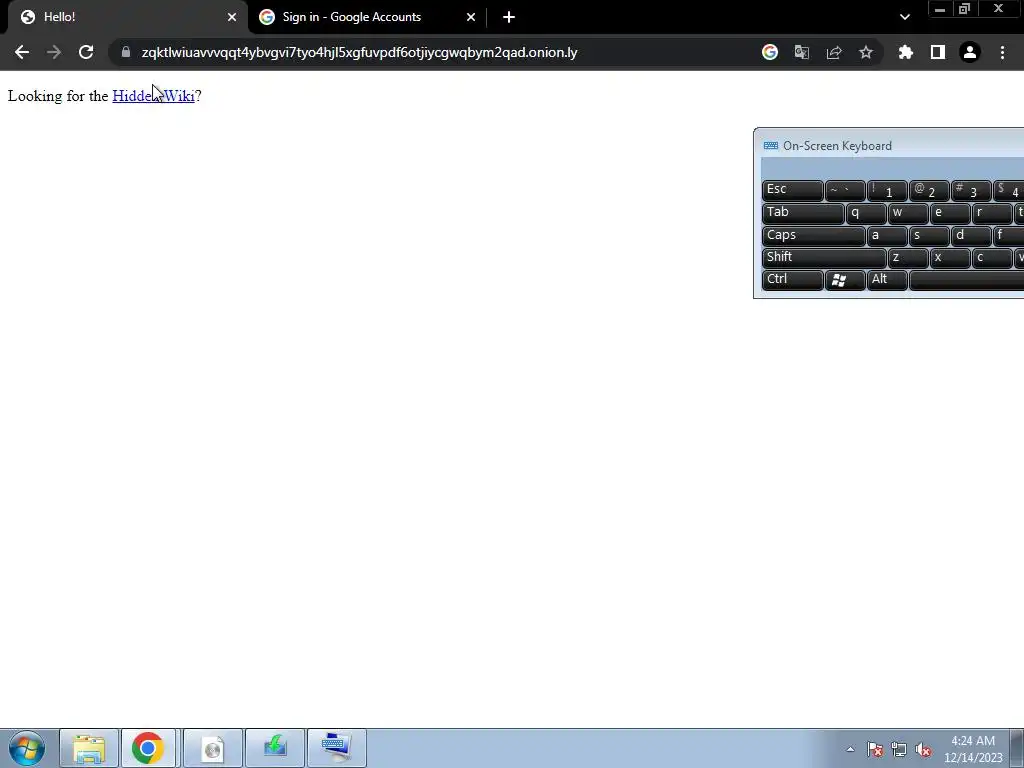Click the On-Screen Keyboard taskbar icon
The width and height of the screenshot is (1024, 768).
[337, 748]
